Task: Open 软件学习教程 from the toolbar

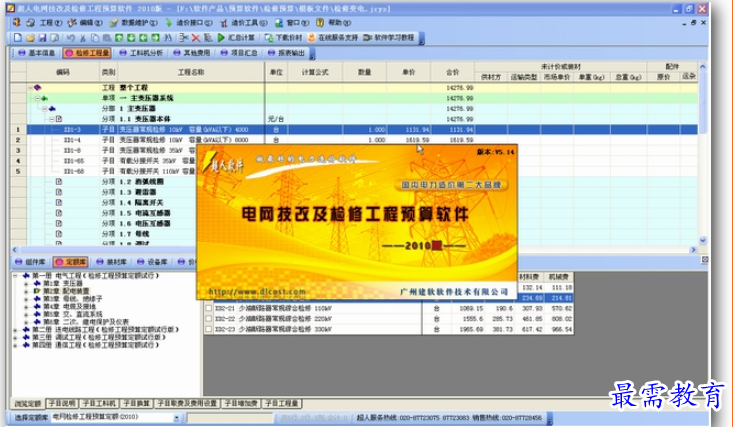Action: pos(389,37)
